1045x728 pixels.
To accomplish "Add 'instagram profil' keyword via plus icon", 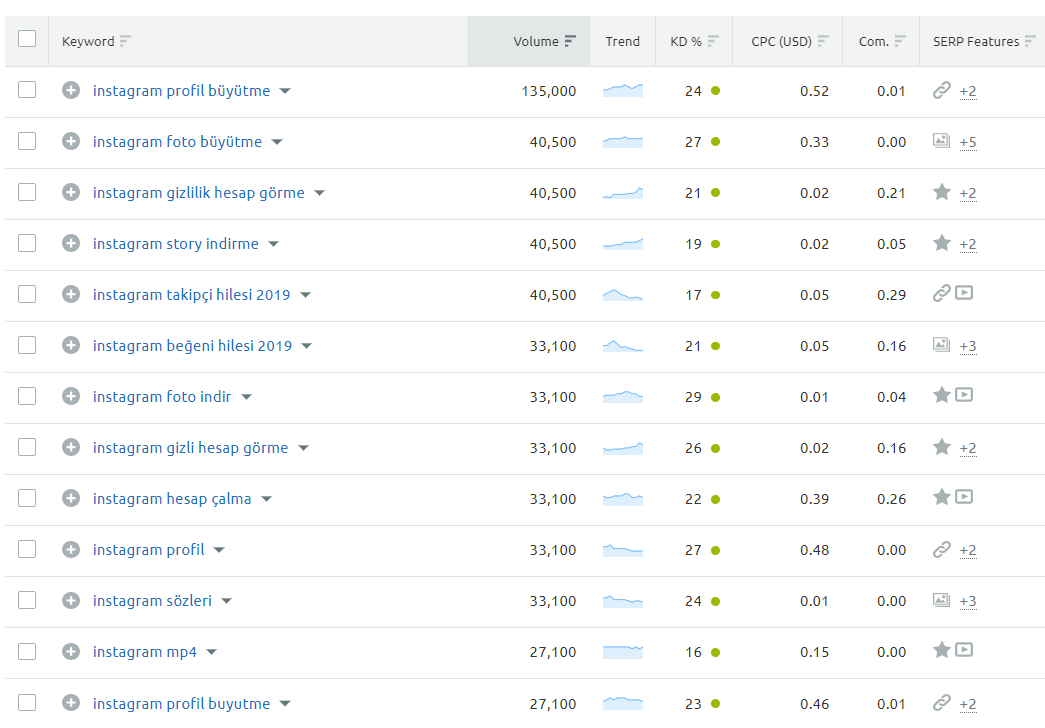I will (x=71, y=549).
